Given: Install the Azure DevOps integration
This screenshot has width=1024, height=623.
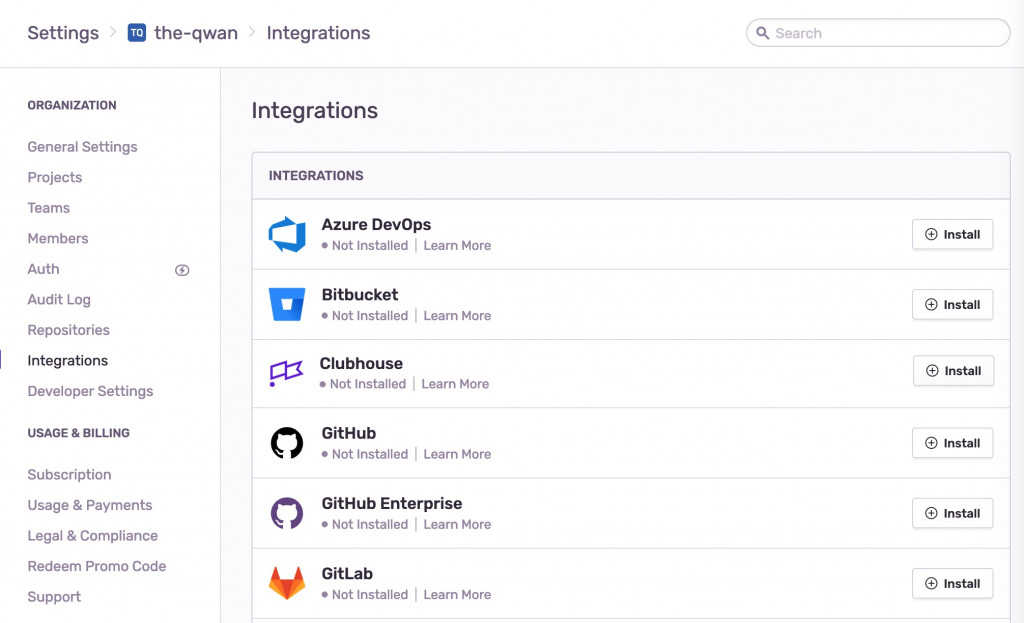Looking at the screenshot, I should click(952, 234).
